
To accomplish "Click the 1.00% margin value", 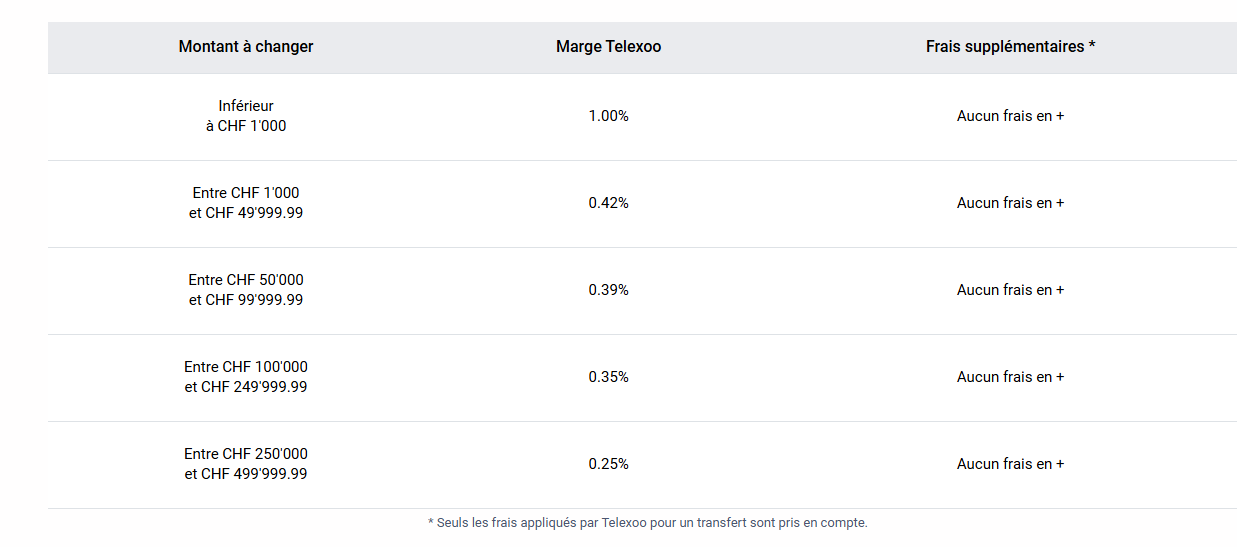I will pyautogui.click(x=608, y=116).
